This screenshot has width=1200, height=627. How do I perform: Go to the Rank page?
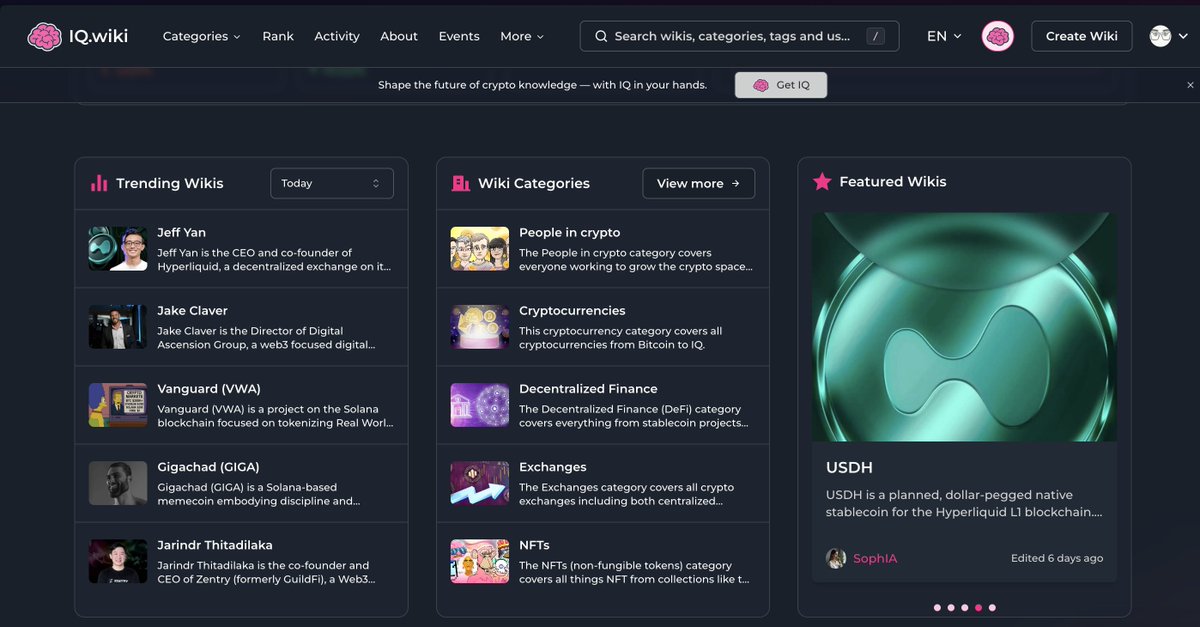pyautogui.click(x=278, y=36)
